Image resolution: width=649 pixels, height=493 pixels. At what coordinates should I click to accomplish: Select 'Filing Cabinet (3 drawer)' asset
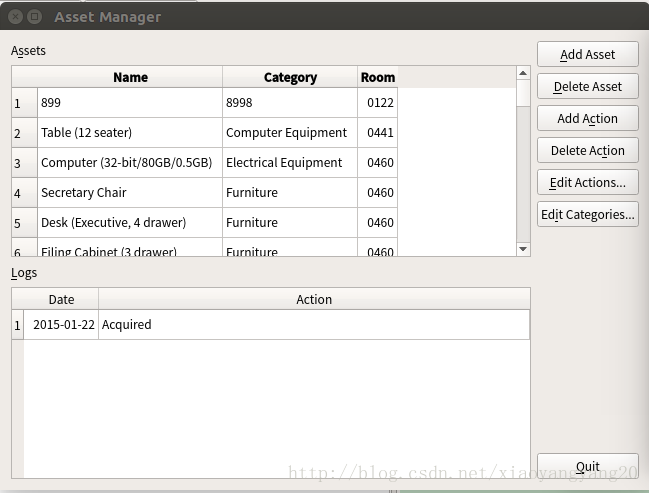click(130, 247)
